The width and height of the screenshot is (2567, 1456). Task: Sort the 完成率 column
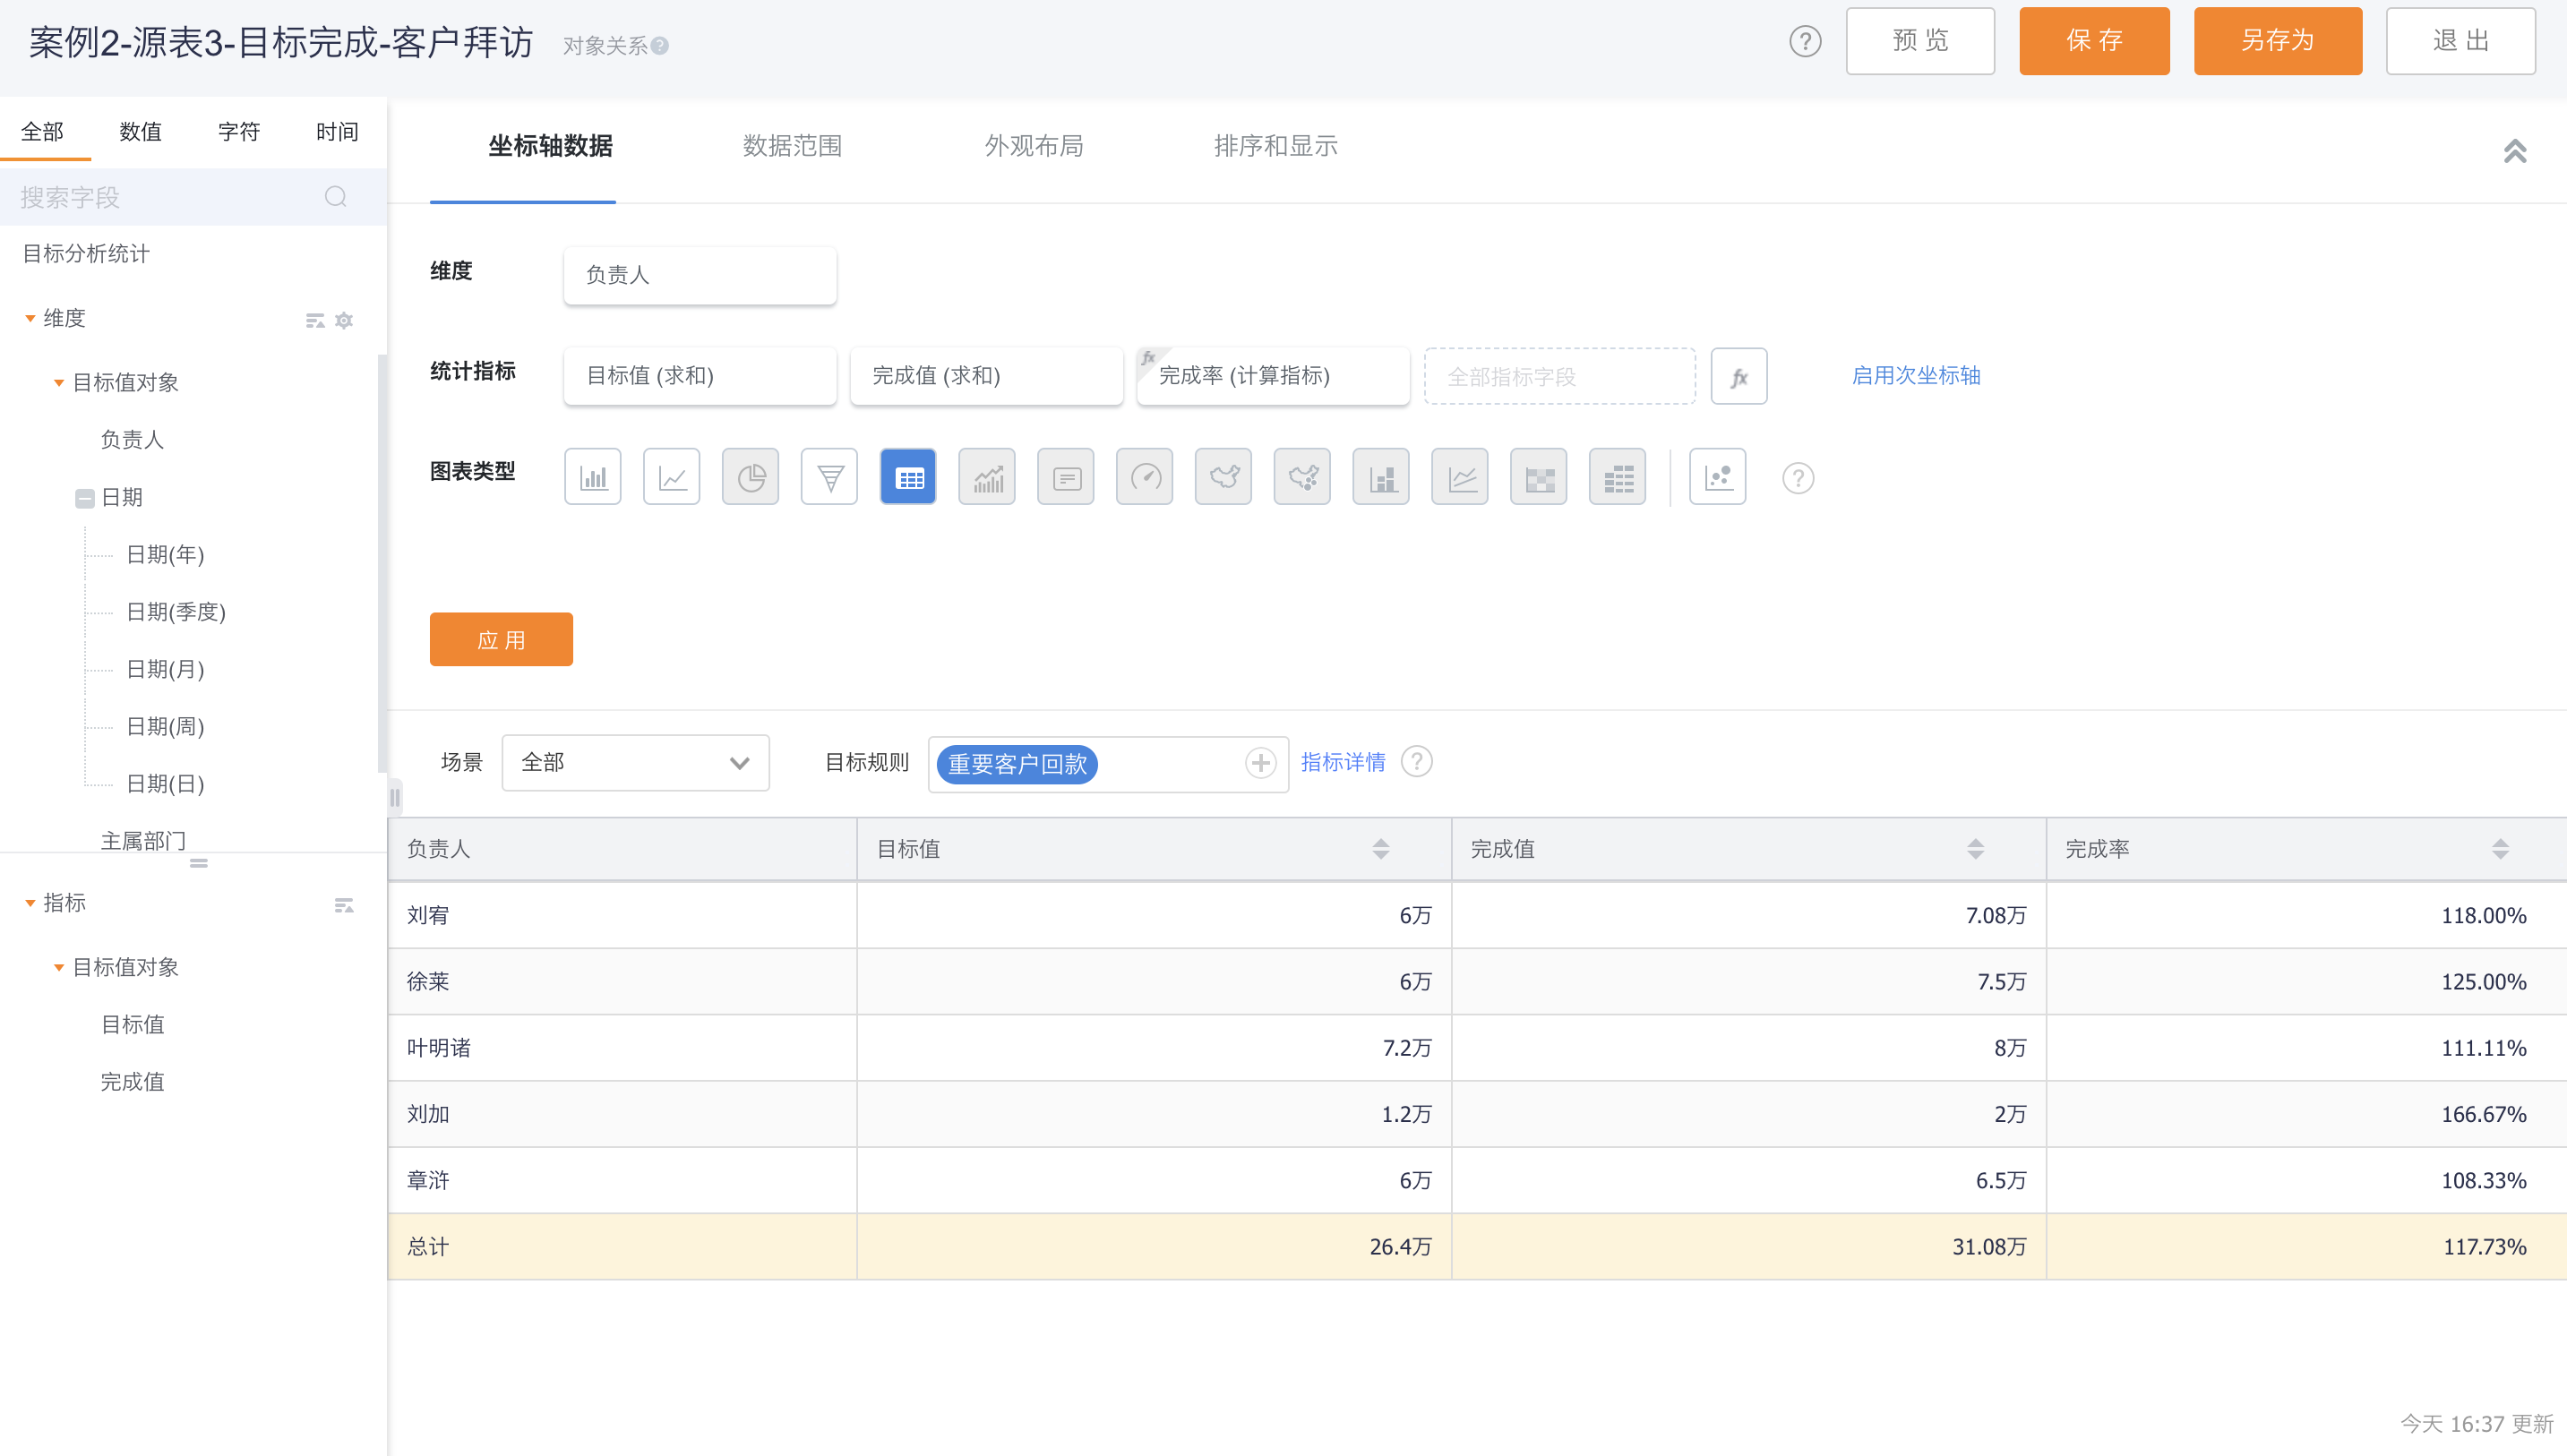click(x=2499, y=849)
